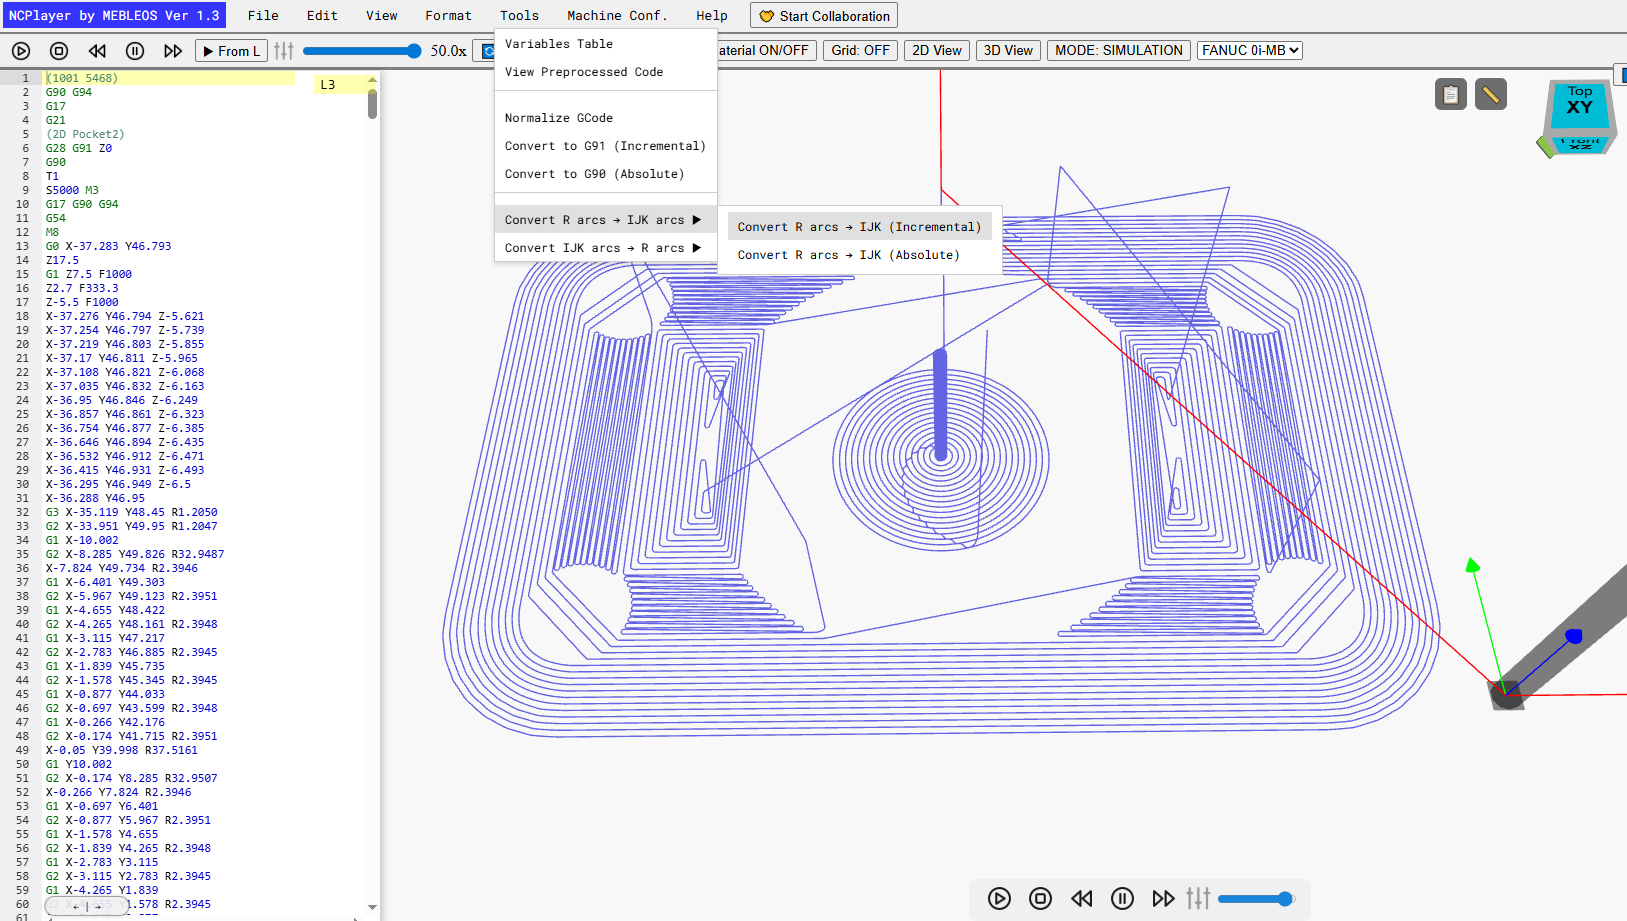Click code line 'X-0.05 Y39.998 R37.5161'
This screenshot has height=921, width=1627.
tap(122, 750)
